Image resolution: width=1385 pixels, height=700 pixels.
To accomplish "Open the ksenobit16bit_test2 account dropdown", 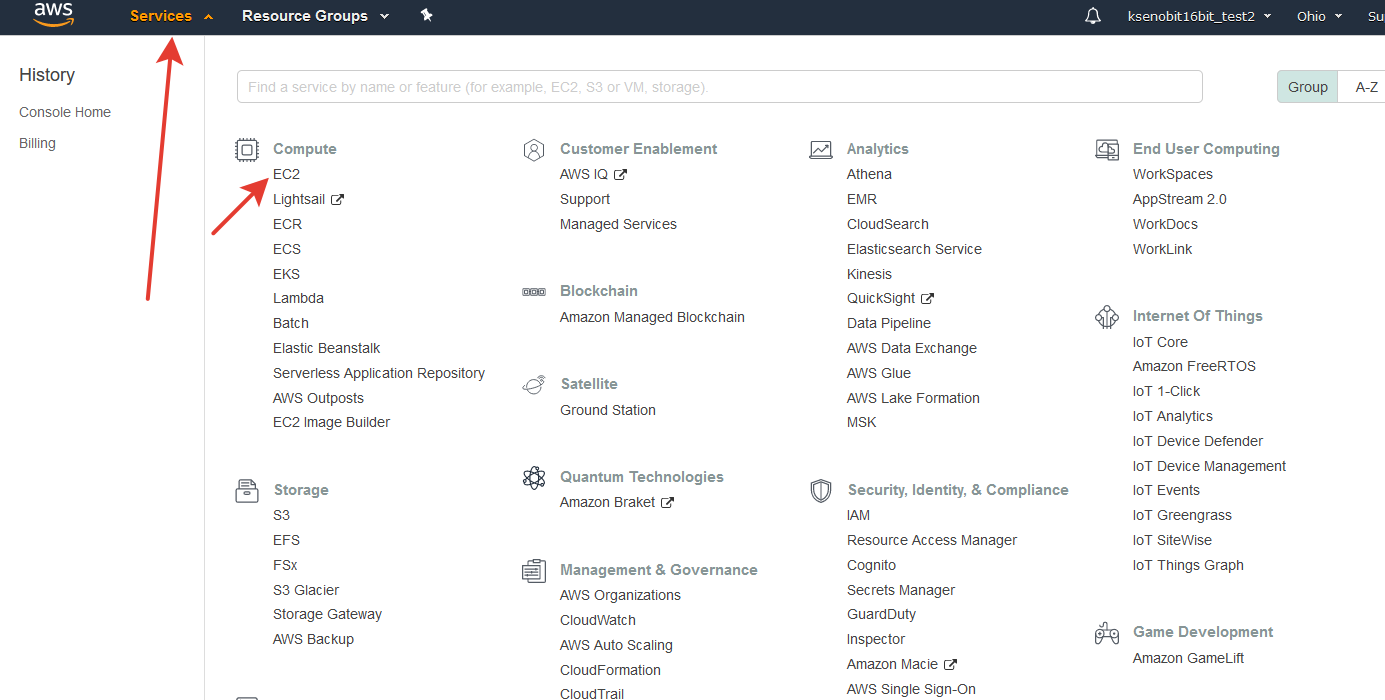I will 1199,16.
